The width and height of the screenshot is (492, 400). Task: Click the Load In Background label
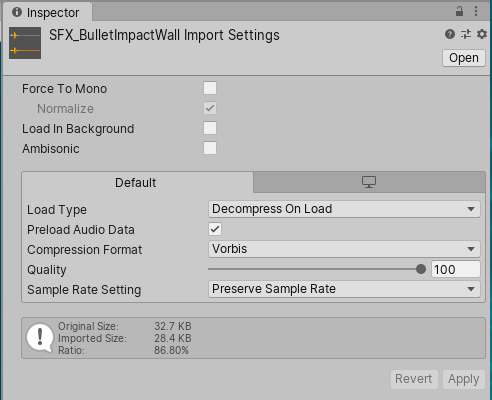click(78, 129)
